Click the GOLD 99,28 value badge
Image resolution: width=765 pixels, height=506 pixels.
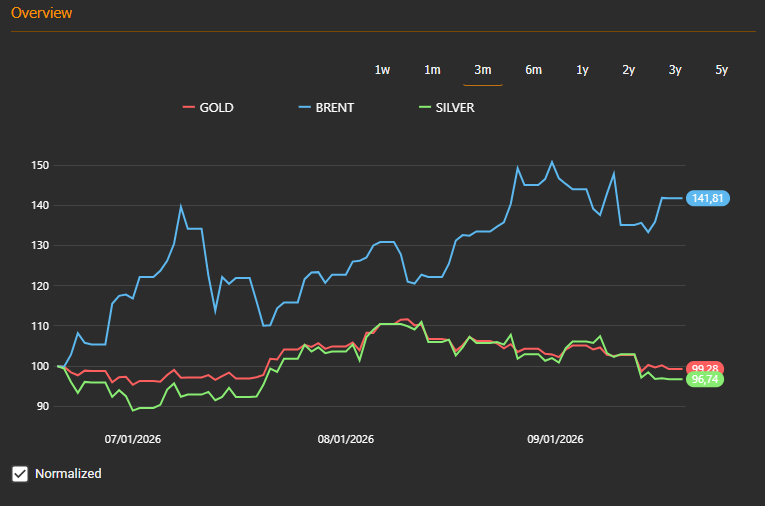pos(705,367)
